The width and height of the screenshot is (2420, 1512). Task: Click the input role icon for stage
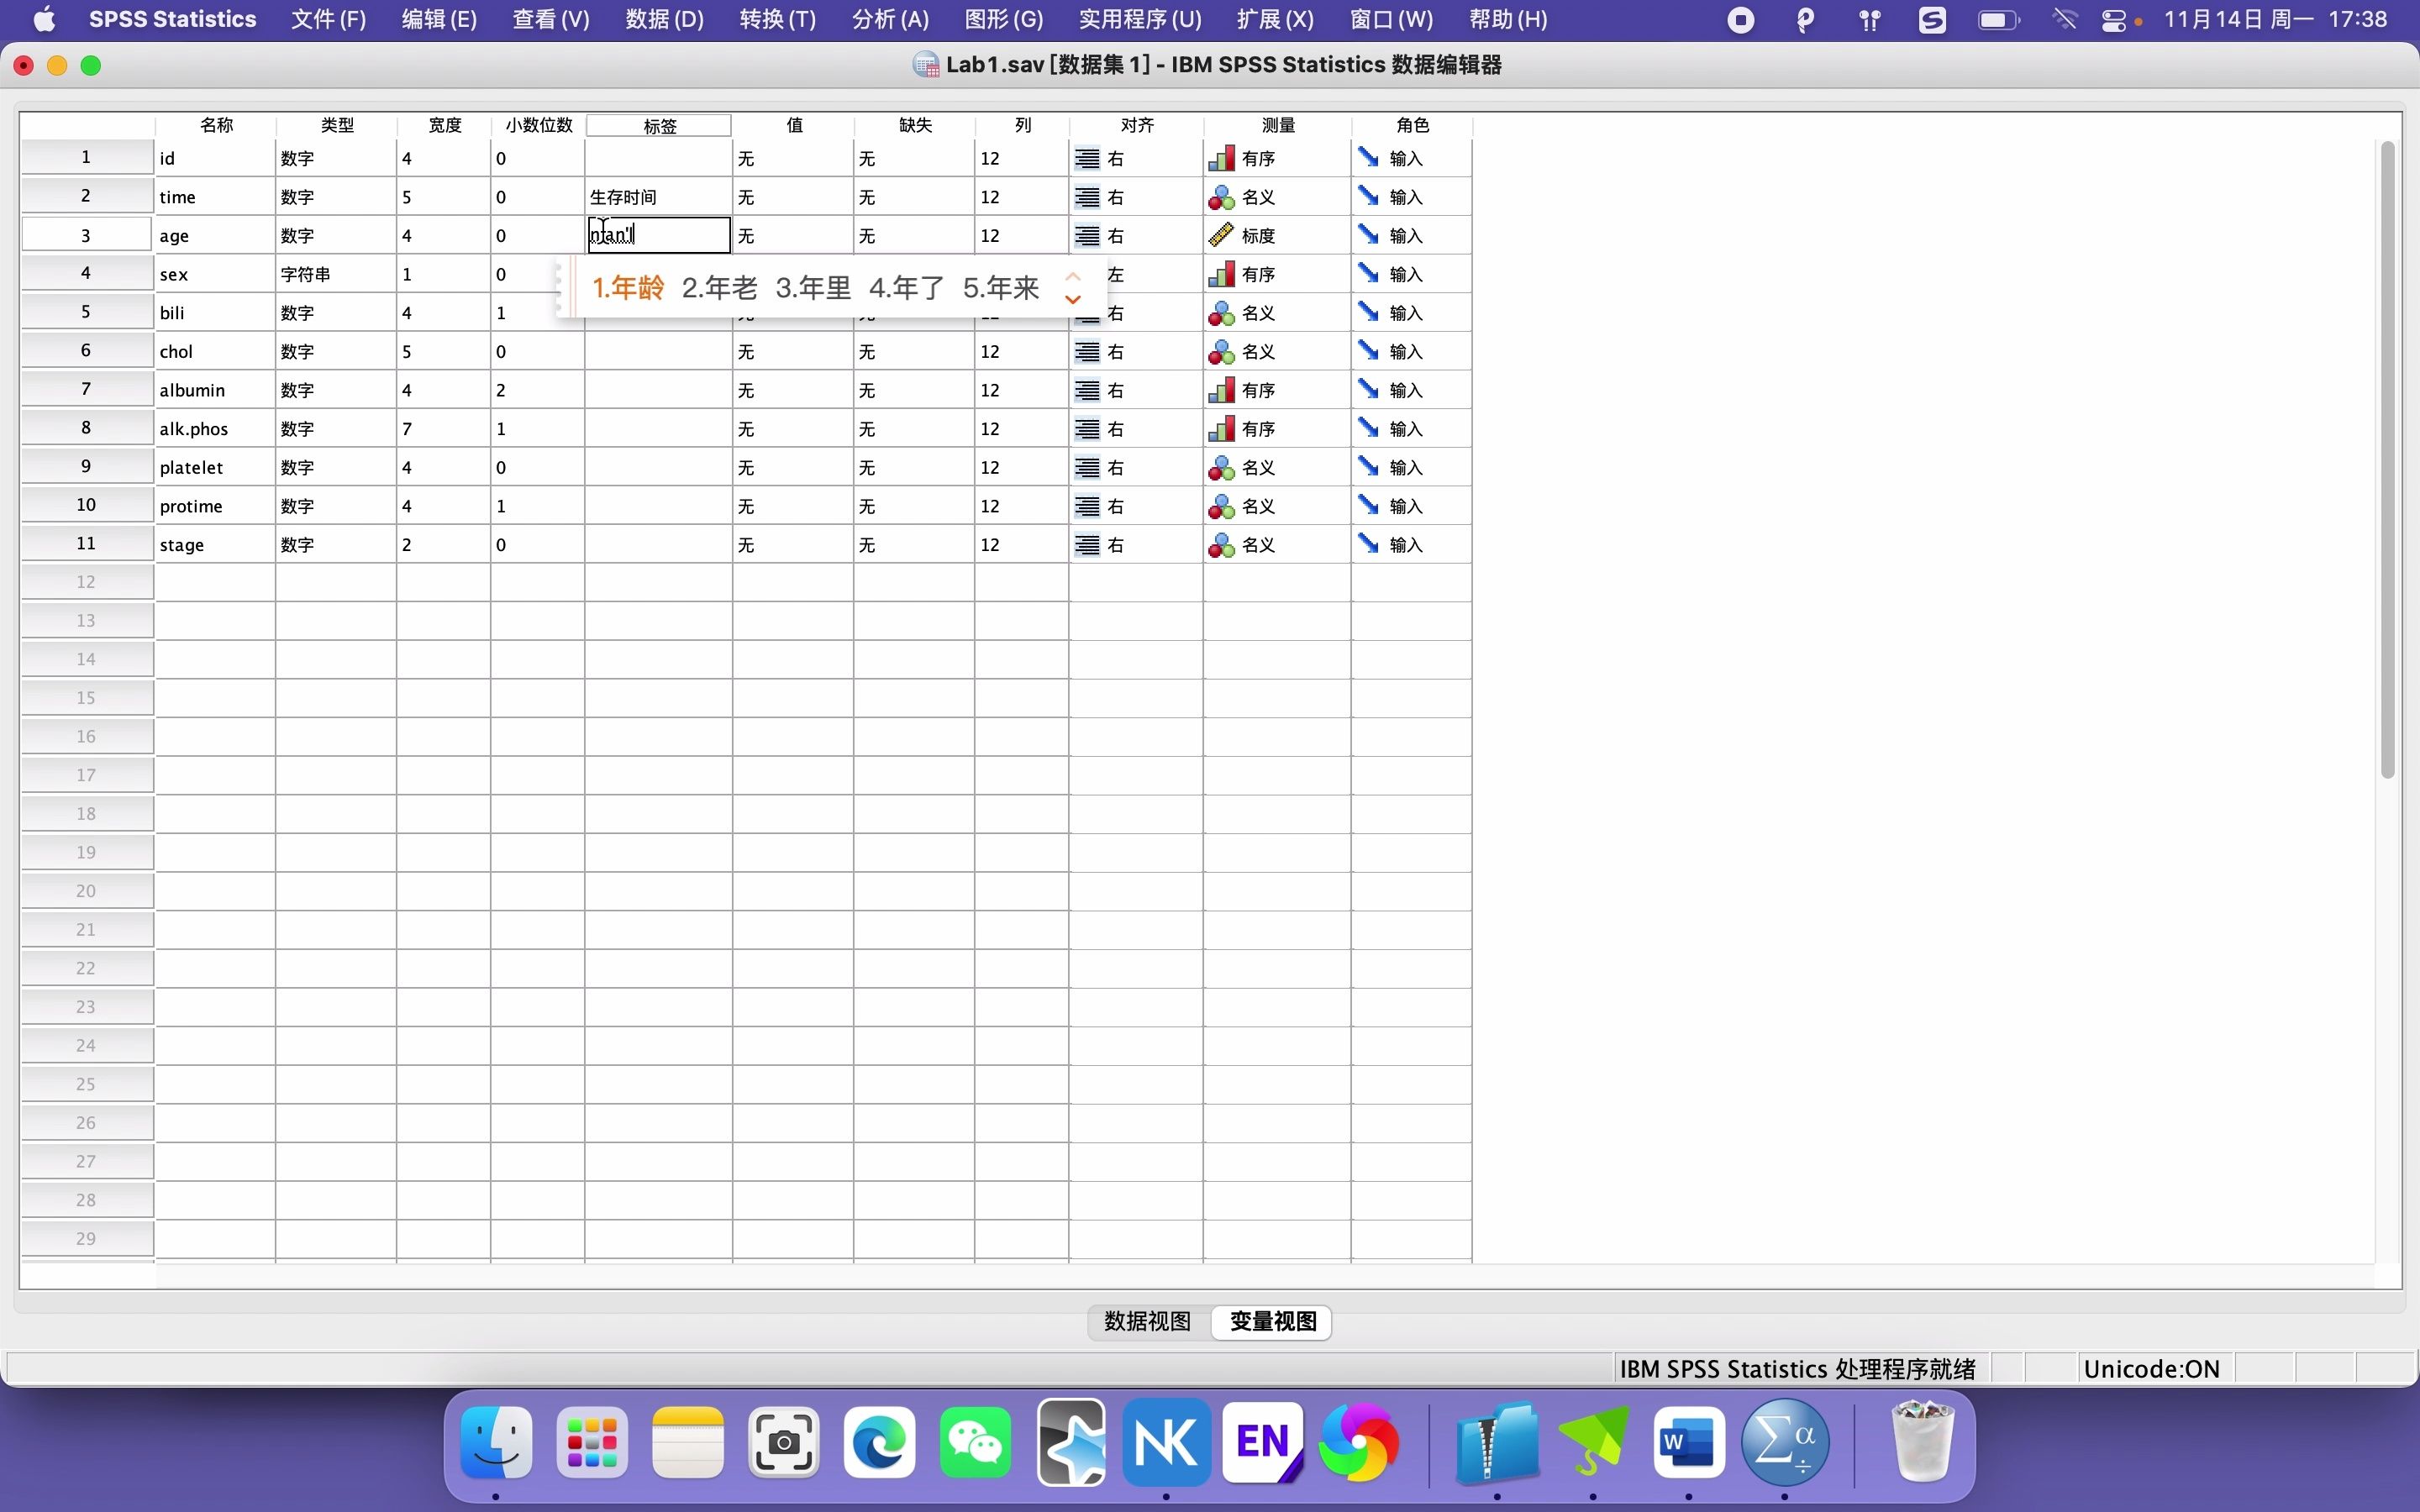1368,544
